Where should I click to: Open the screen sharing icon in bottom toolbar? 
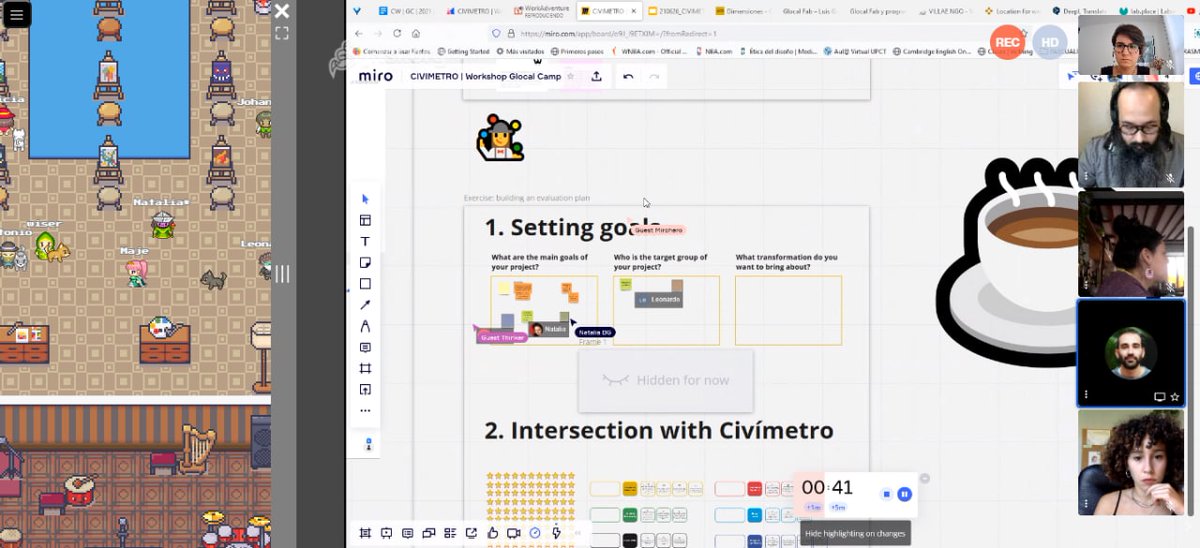[x=429, y=533]
